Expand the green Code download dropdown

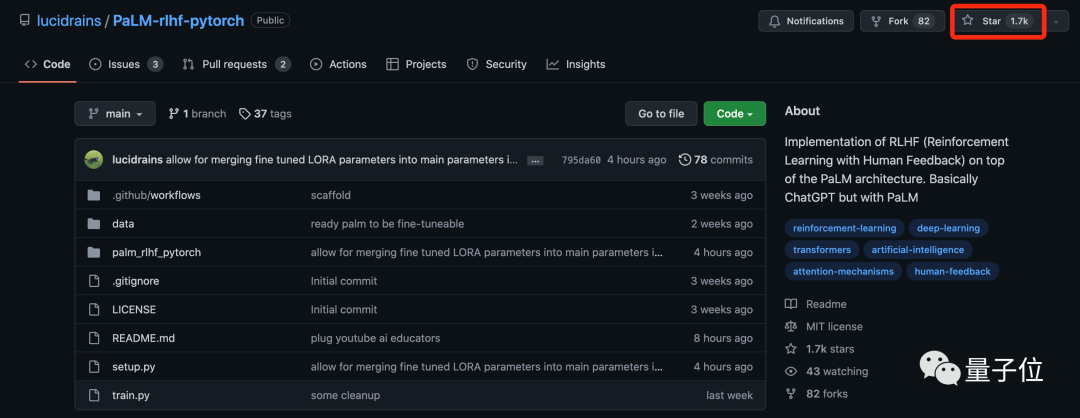point(734,114)
